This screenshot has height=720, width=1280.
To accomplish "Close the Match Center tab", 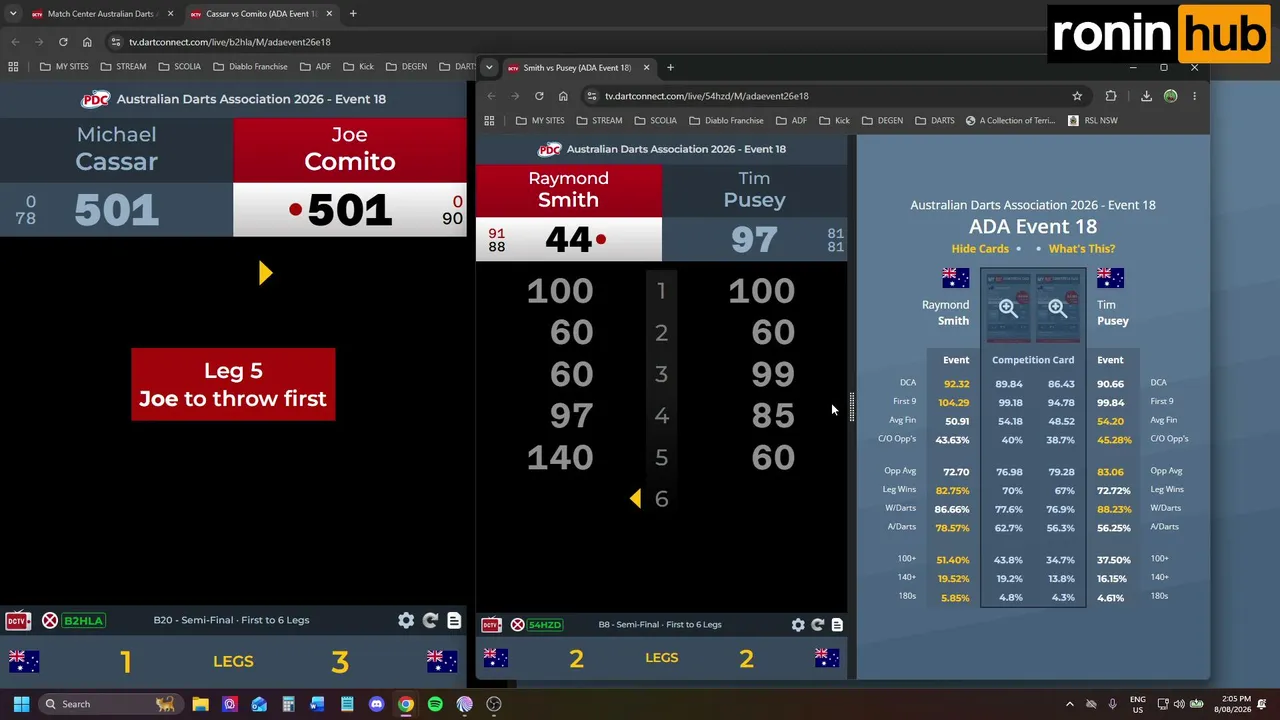I will 171,14.
